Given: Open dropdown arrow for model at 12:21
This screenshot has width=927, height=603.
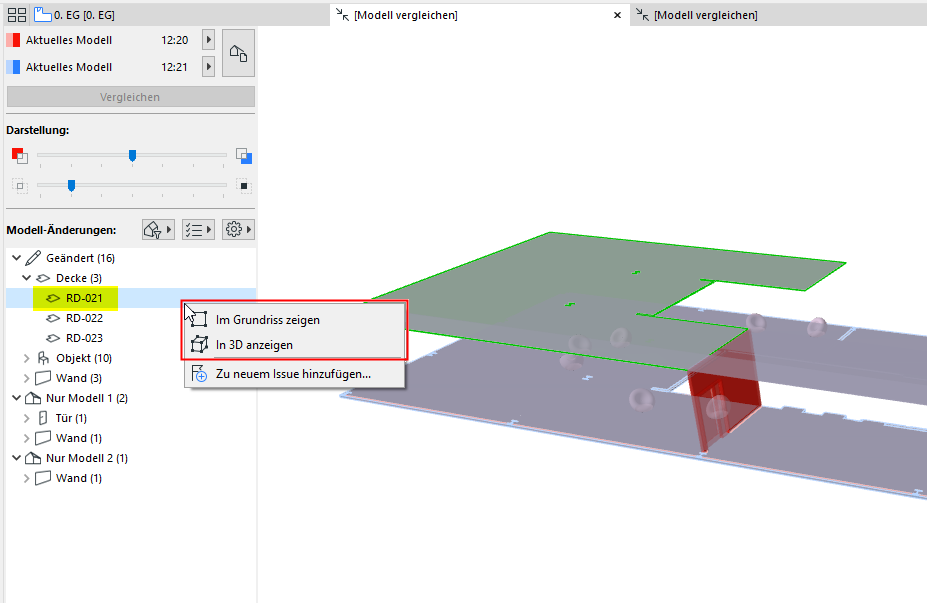Looking at the screenshot, I should pos(208,66).
